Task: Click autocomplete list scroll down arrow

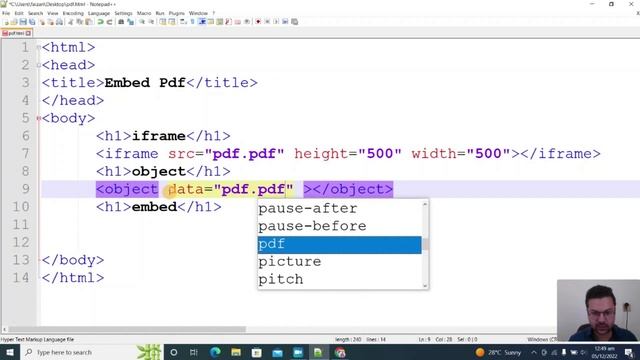Action: click(x=425, y=286)
